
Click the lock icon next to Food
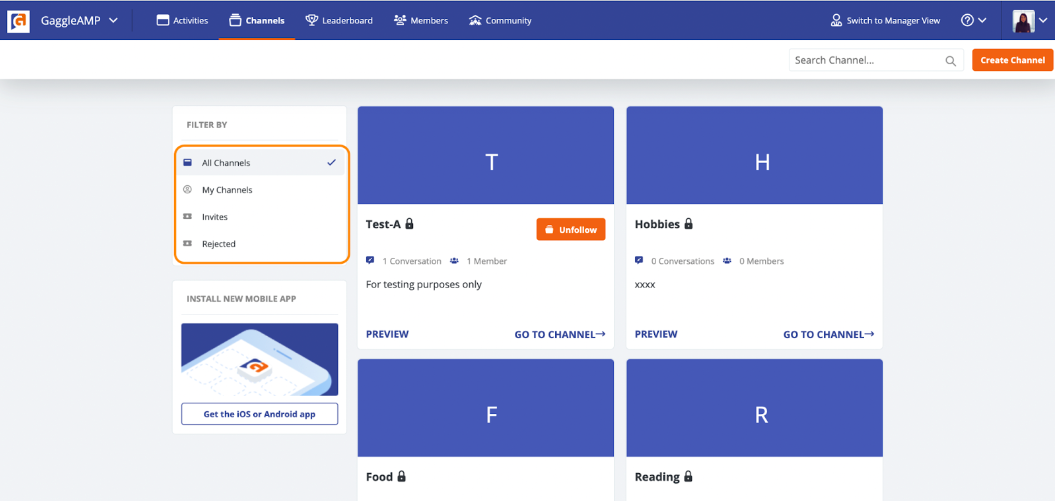pyautogui.click(x=402, y=476)
